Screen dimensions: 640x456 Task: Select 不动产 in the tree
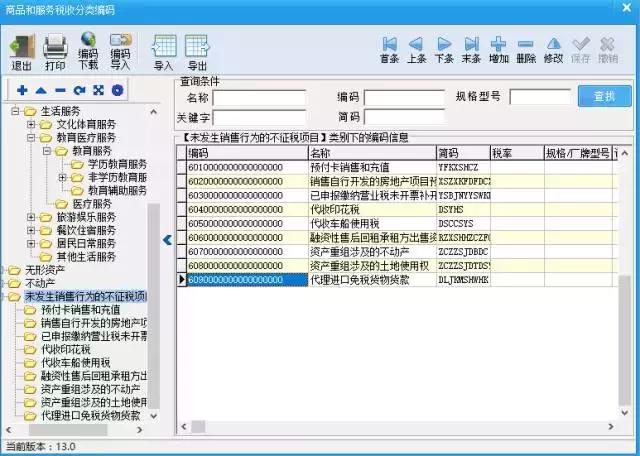(x=40, y=283)
